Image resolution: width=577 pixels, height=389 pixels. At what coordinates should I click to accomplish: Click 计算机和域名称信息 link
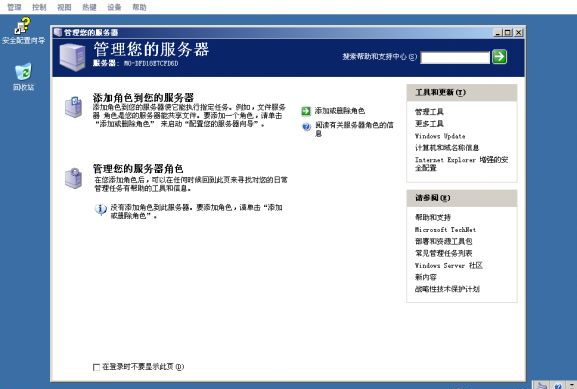447,148
